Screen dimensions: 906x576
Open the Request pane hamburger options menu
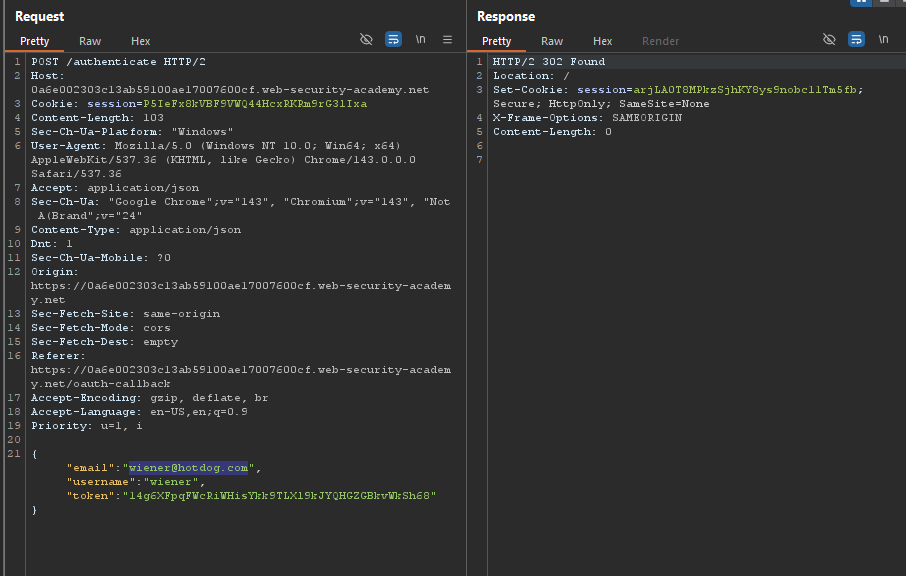tap(447, 39)
